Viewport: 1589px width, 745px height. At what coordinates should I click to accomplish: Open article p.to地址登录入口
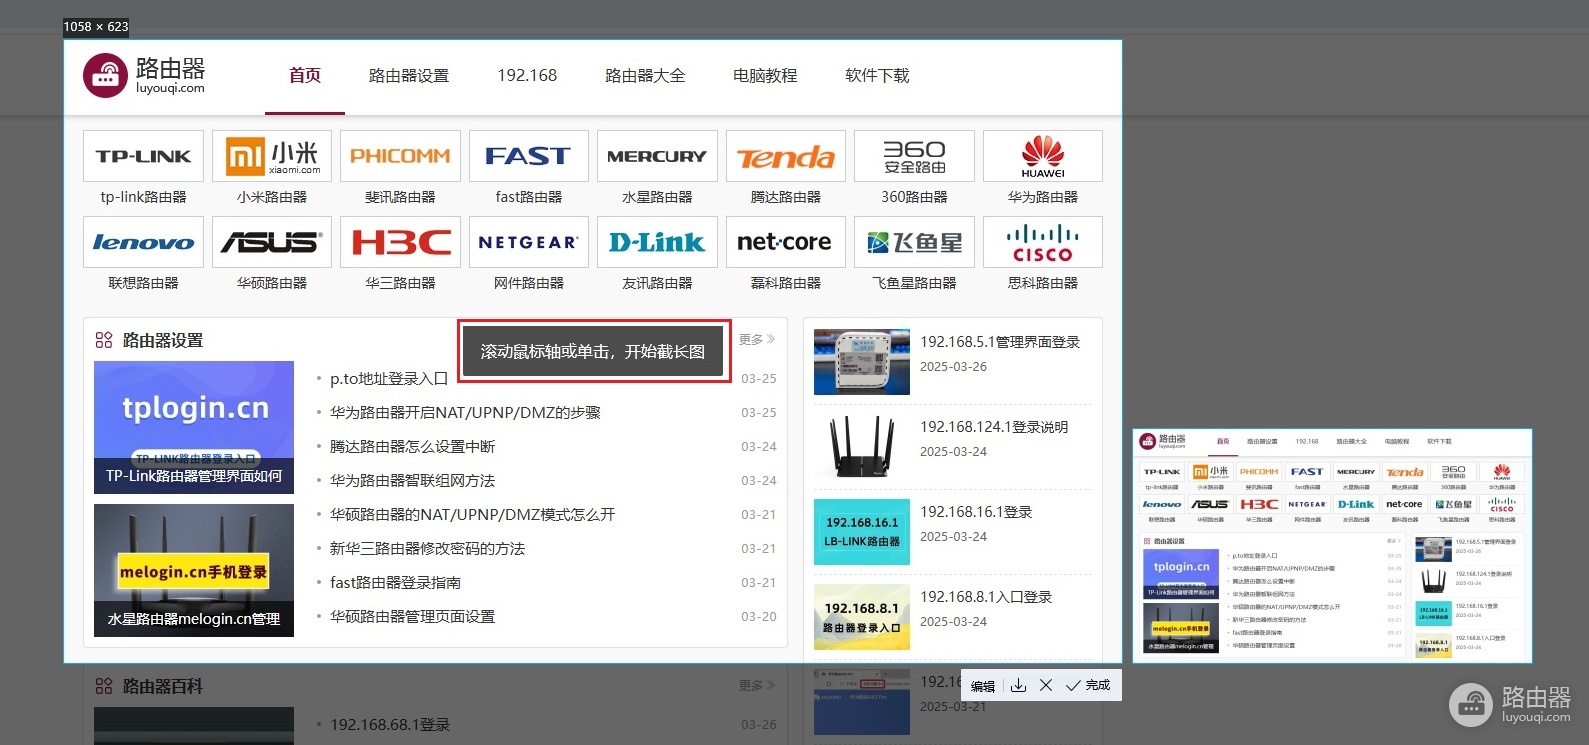point(389,378)
